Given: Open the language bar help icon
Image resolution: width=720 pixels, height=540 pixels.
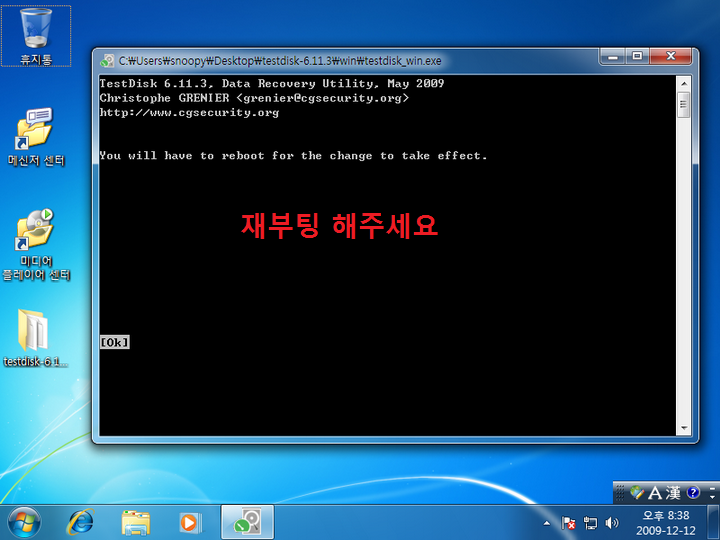Looking at the screenshot, I should pyautogui.click(x=693, y=493).
